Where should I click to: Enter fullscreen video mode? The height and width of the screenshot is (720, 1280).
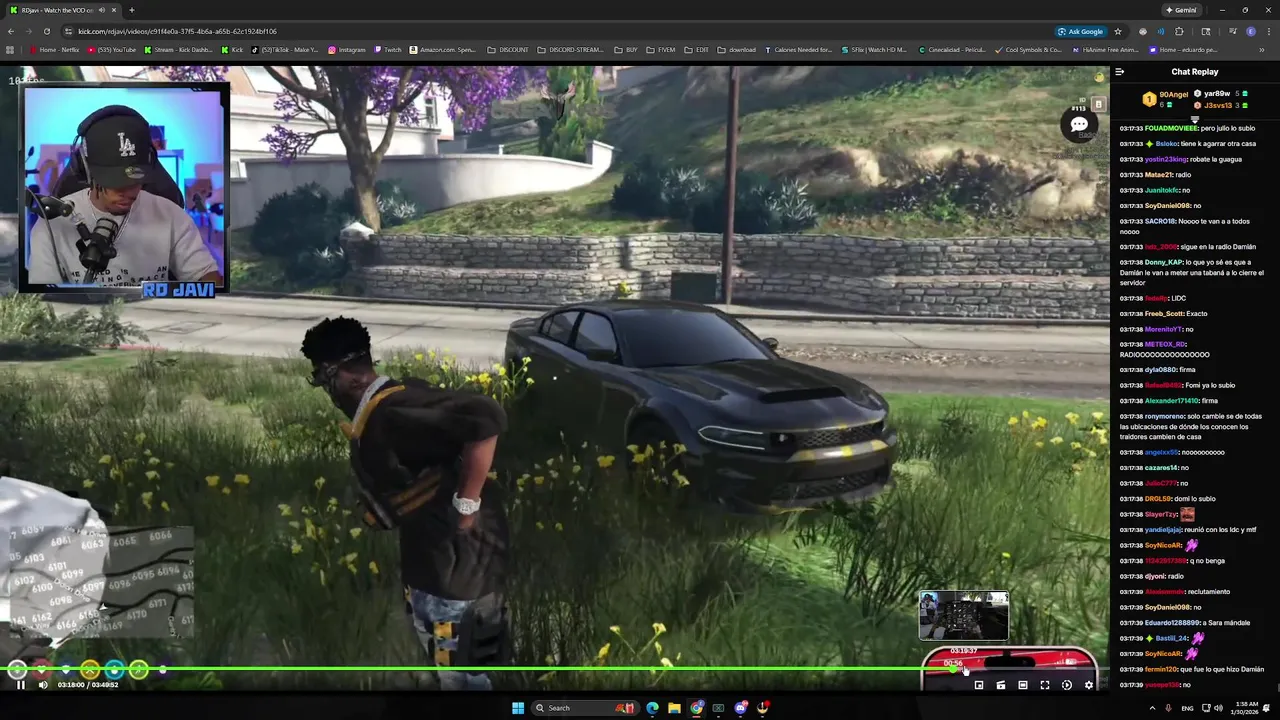1045,685
